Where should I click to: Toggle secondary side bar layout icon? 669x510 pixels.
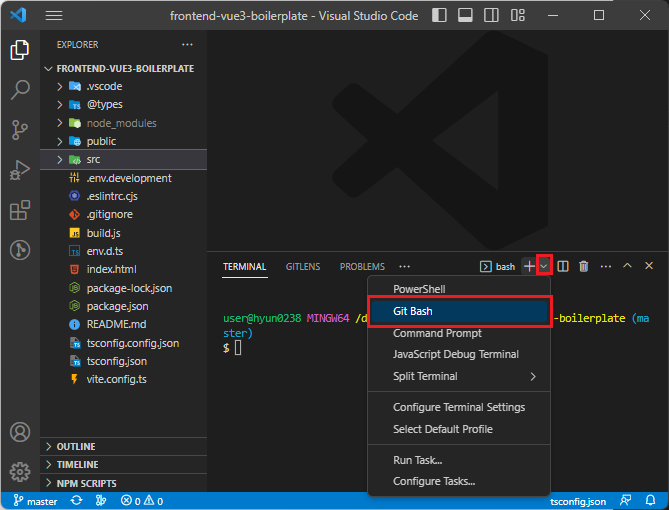491,15
